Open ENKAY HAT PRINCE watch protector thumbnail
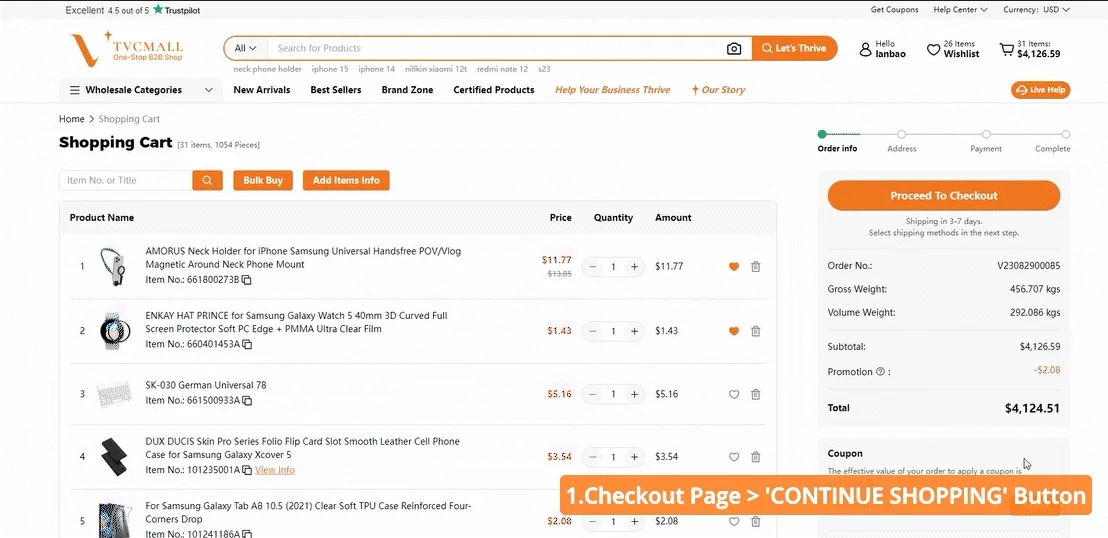This screenshot has width=1108, height=538. [x=113, y=331]
